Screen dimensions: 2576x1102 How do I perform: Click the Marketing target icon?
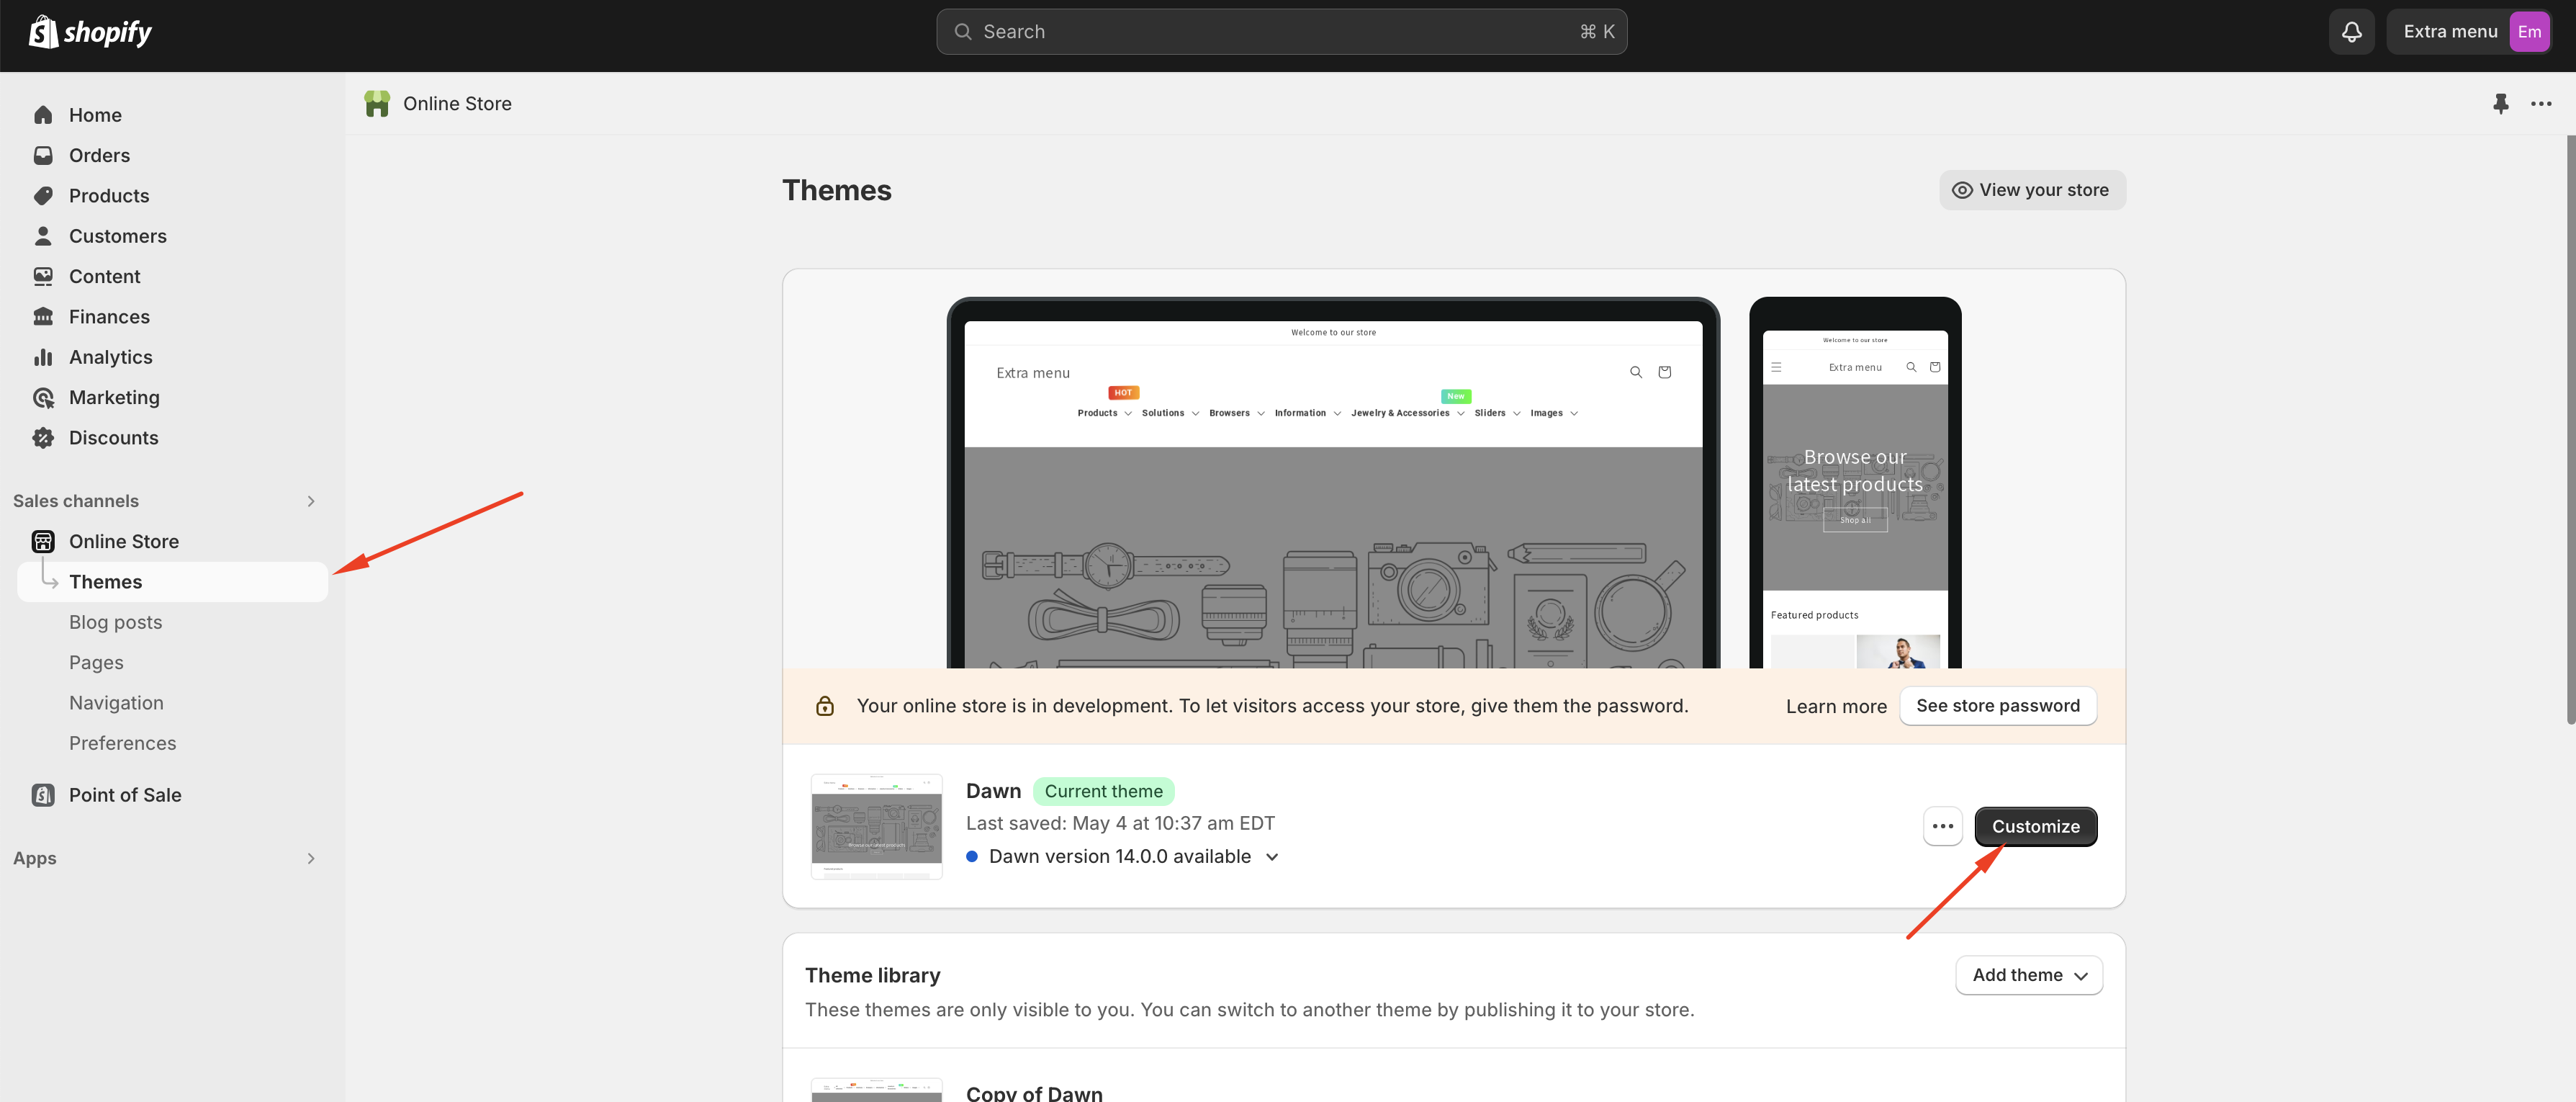(x=43, y=398)
